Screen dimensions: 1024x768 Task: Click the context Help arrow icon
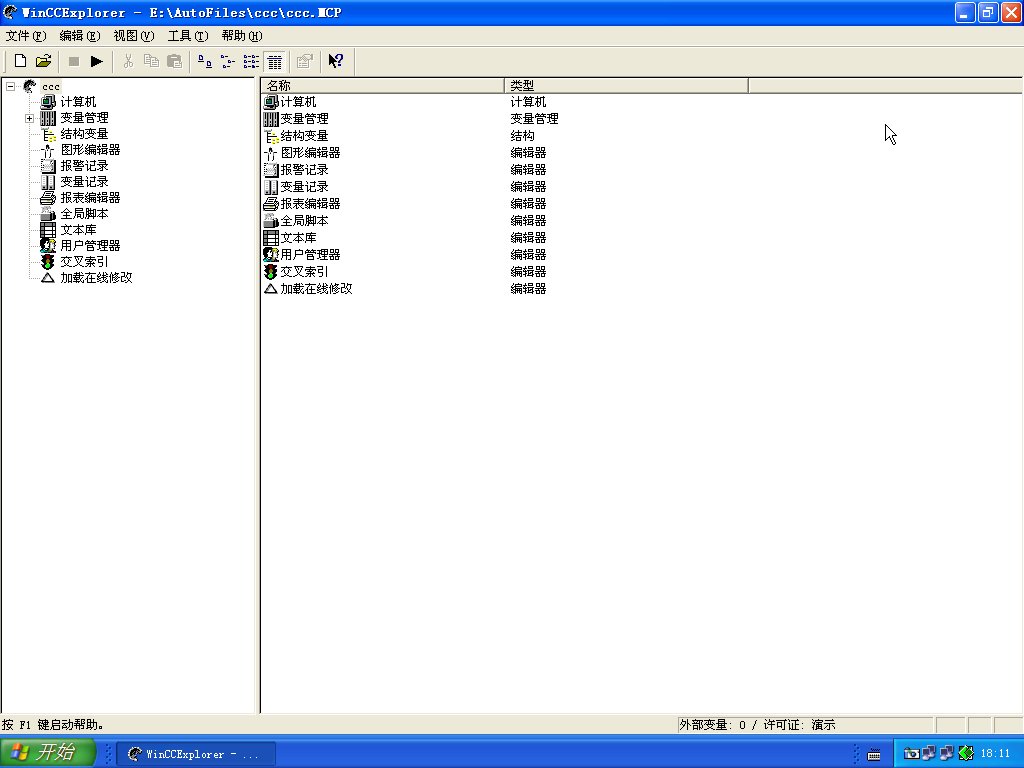pos(336,61)
